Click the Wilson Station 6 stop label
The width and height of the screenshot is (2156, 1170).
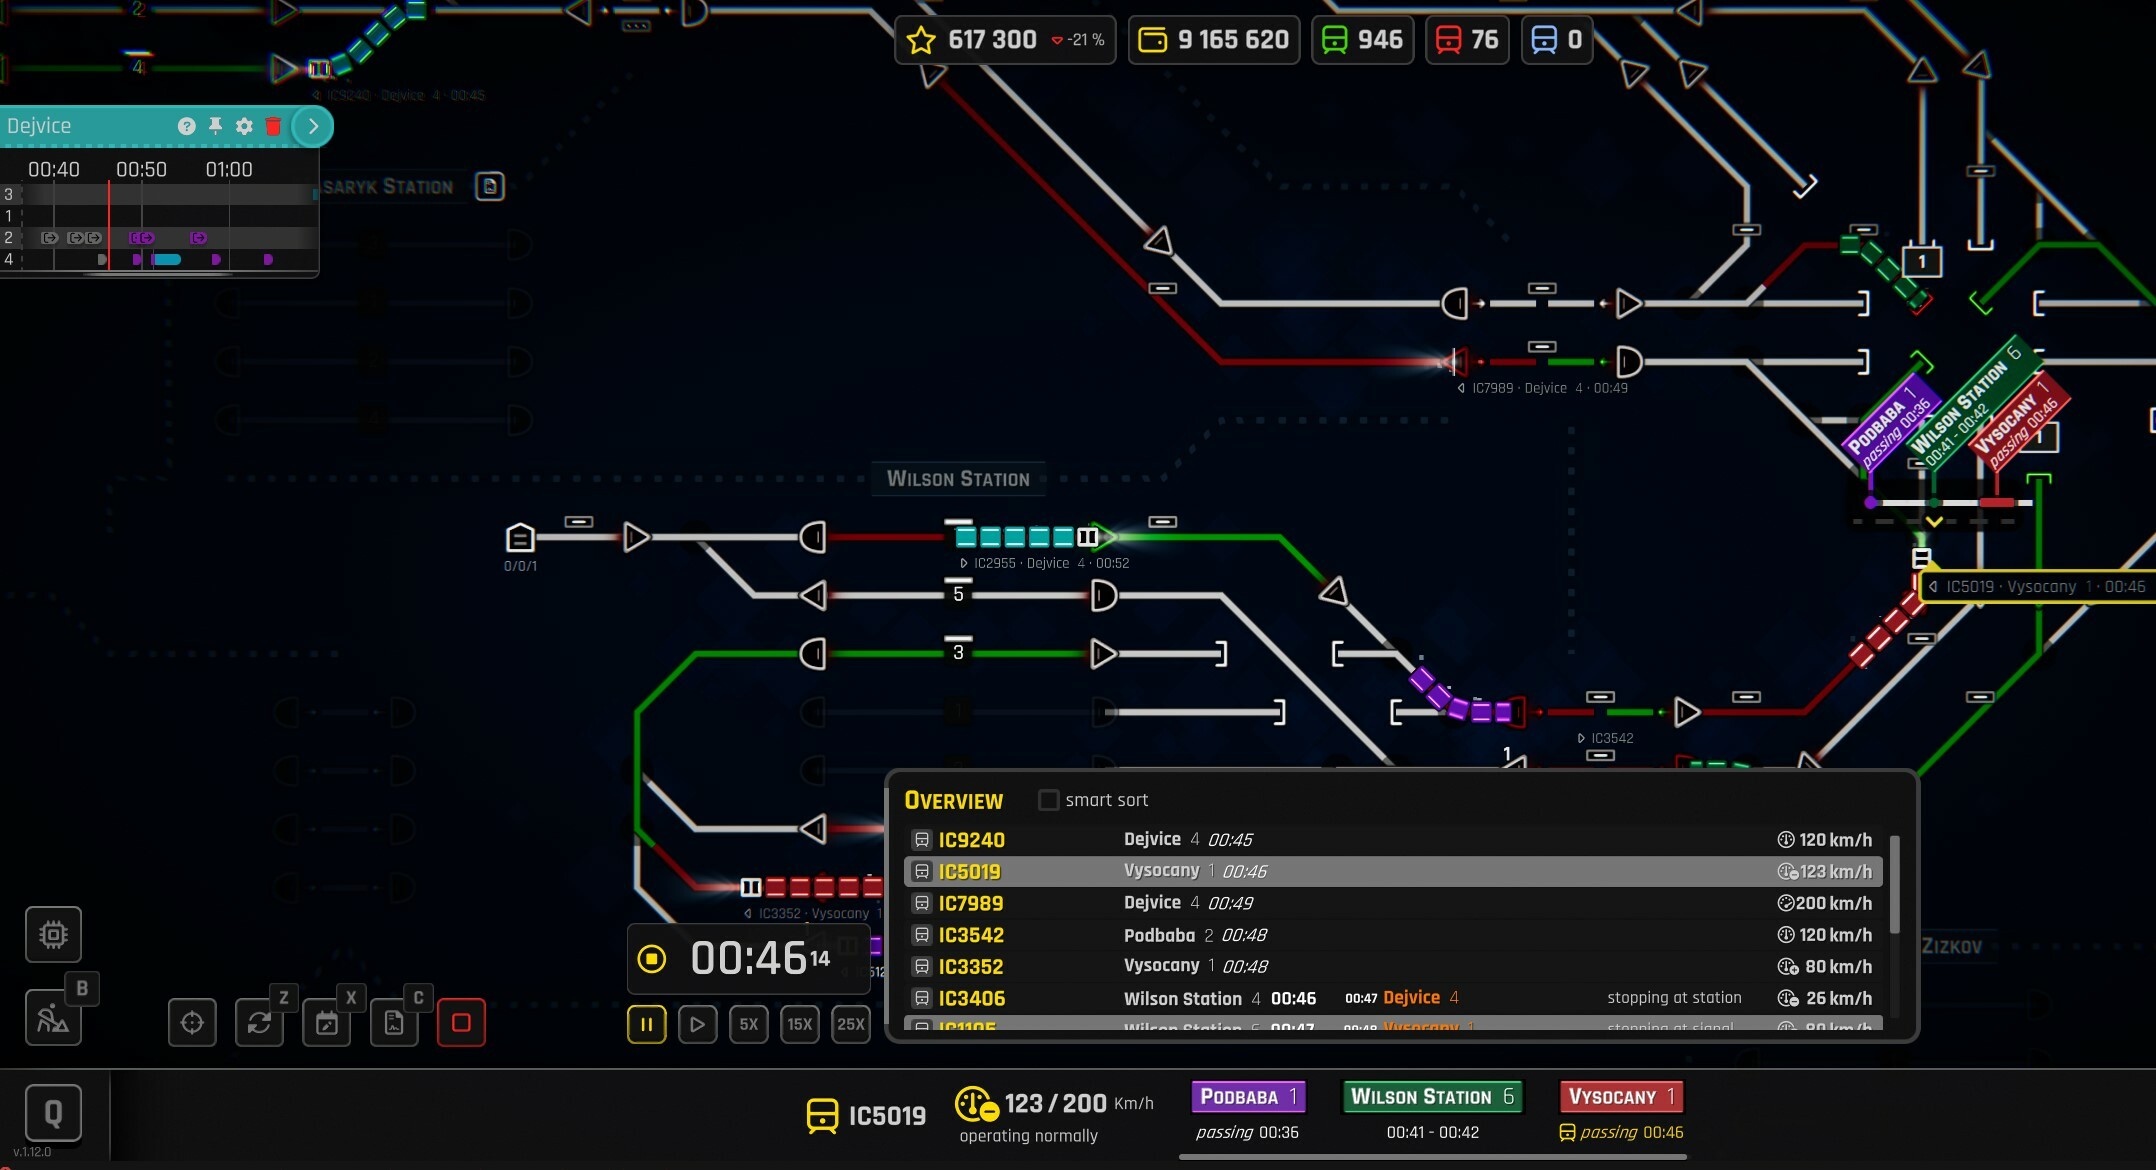click(1432, 1097)
